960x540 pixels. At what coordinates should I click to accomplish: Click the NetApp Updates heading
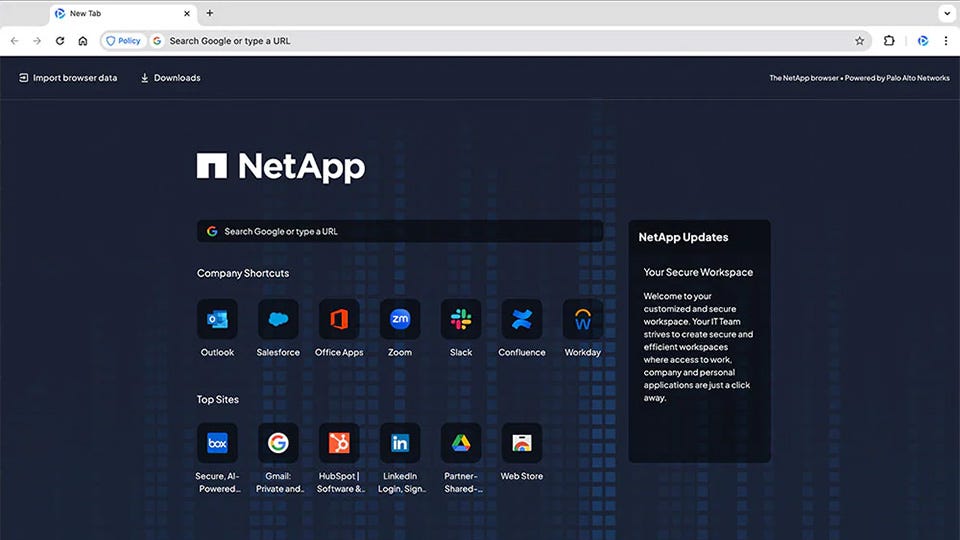[683, 237]
